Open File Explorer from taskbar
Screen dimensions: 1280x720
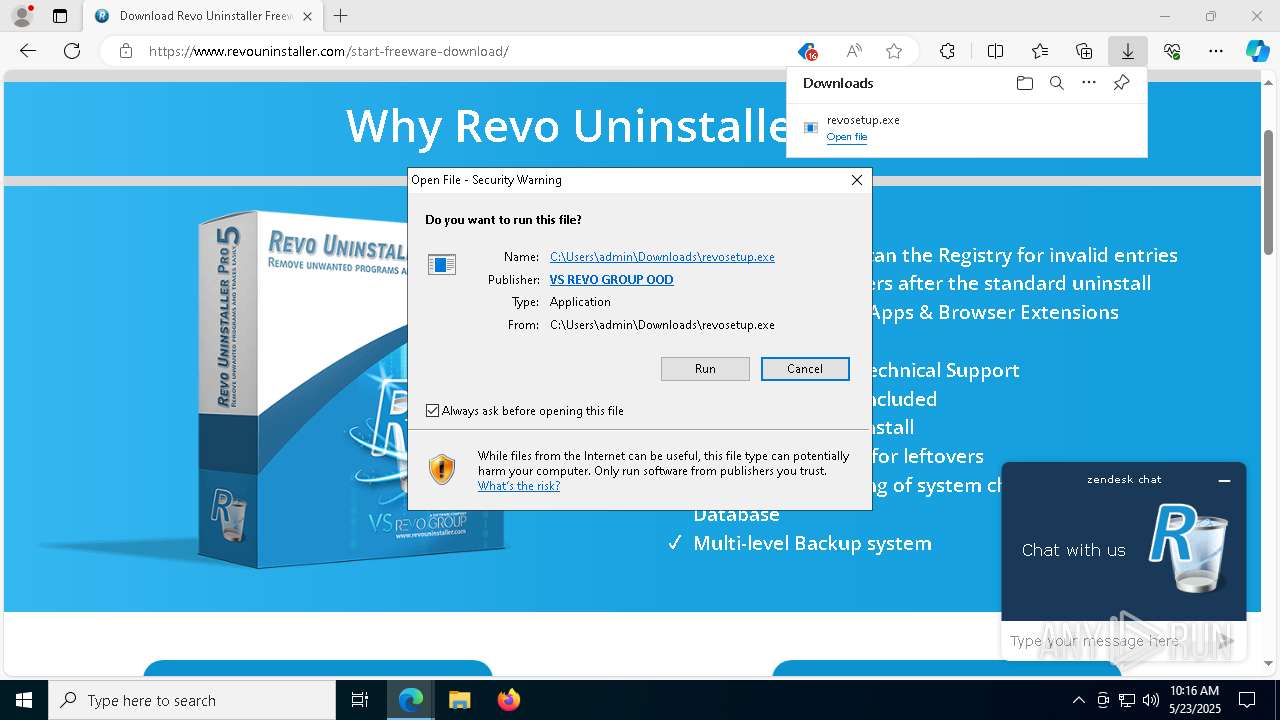coord(459,700)
